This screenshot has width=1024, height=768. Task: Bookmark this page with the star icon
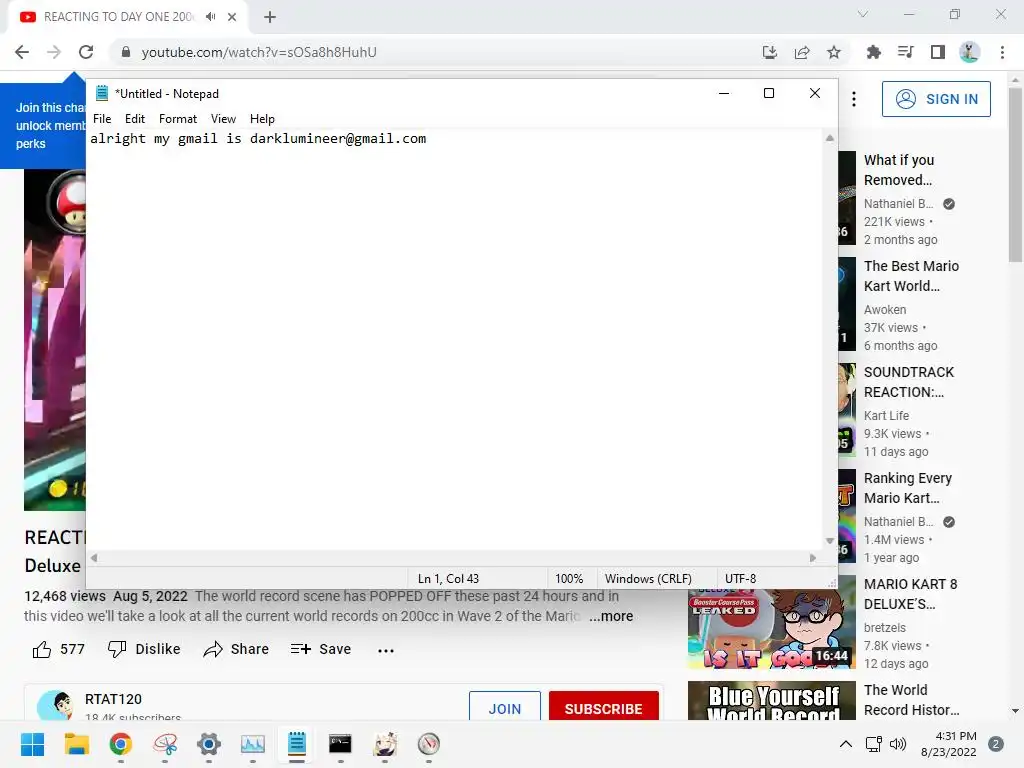[834, 52]
